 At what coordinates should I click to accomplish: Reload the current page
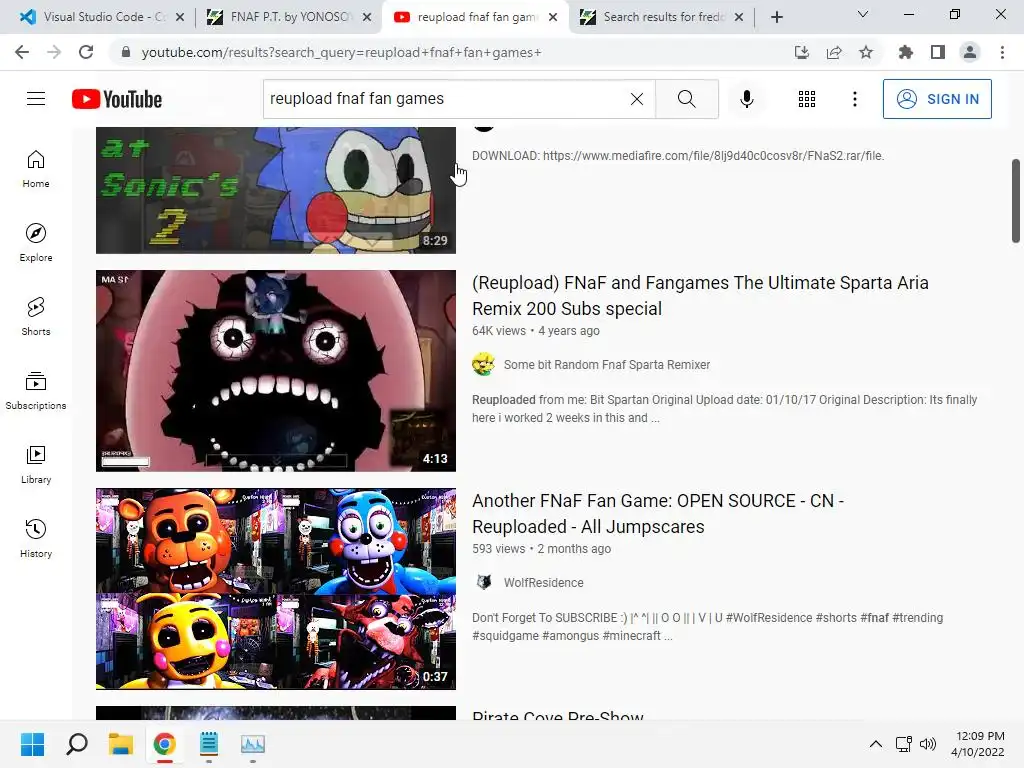(86, 52)
